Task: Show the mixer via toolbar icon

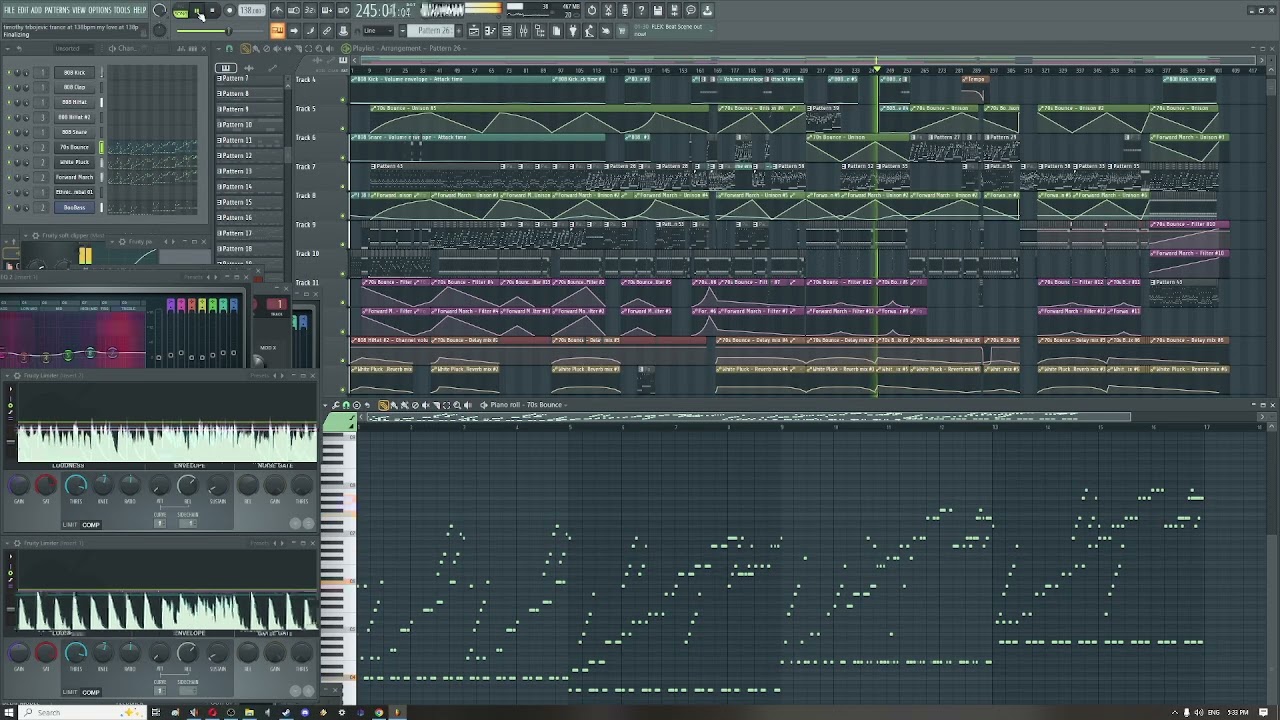Action: 523,31
